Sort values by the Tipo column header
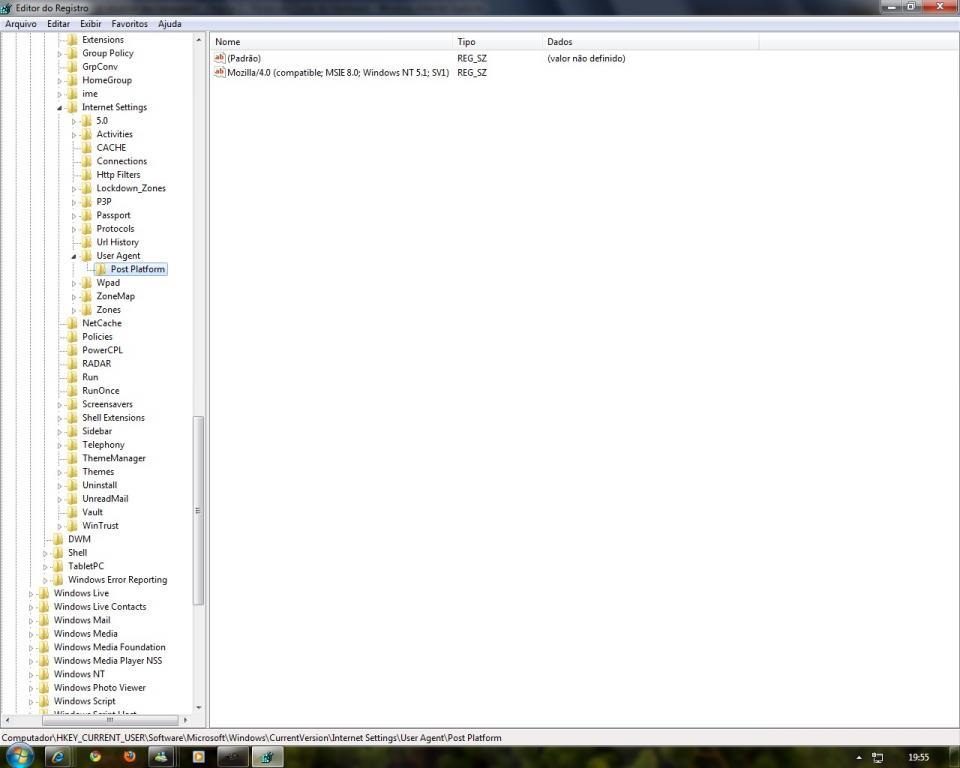This screenshot has width=960, height=768. [x=497, y=42]
